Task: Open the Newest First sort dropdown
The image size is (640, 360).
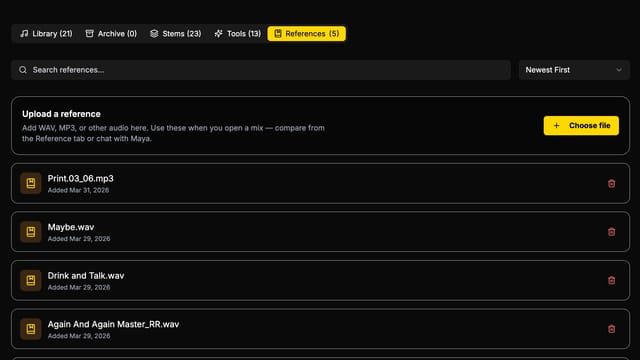Action: pyautogui.click(x=574, y=70)
